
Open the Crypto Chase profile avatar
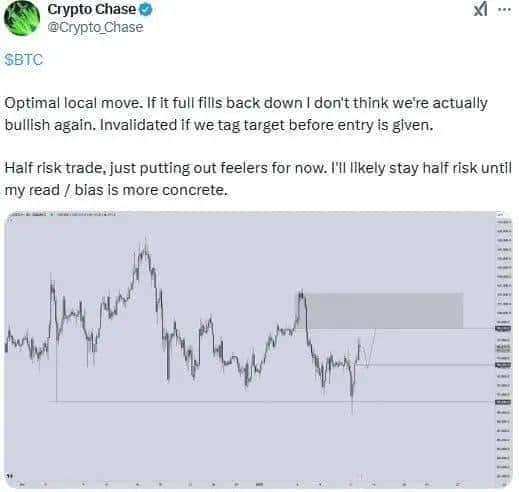(22, 17)
